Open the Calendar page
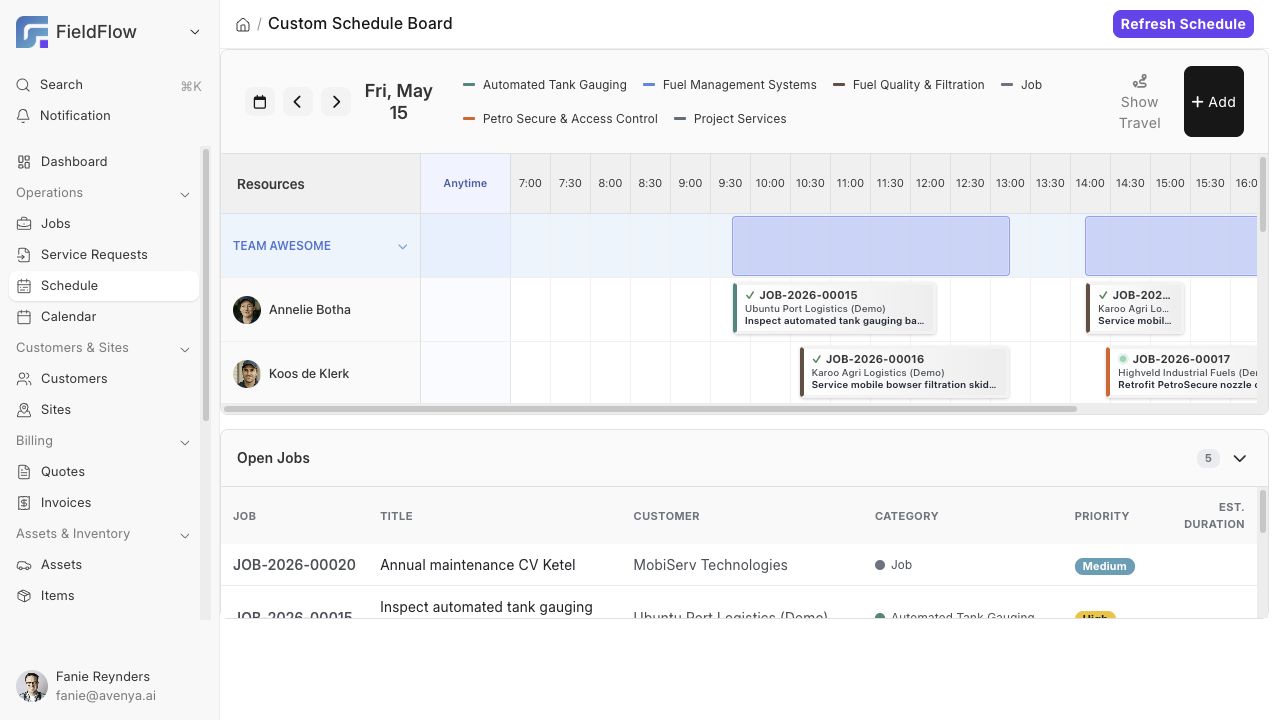The height and width of the screenshot is (720, 1280). click(x=104, y=317)
